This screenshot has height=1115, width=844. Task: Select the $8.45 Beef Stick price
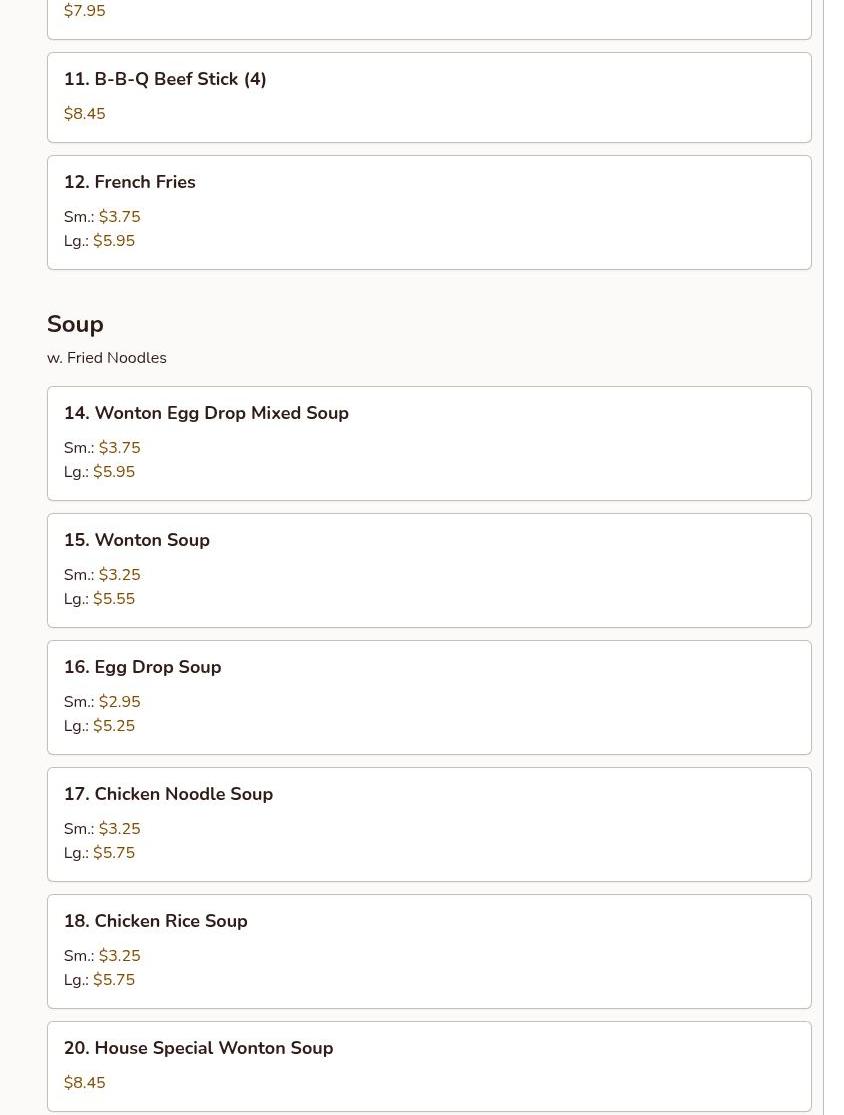85,114
